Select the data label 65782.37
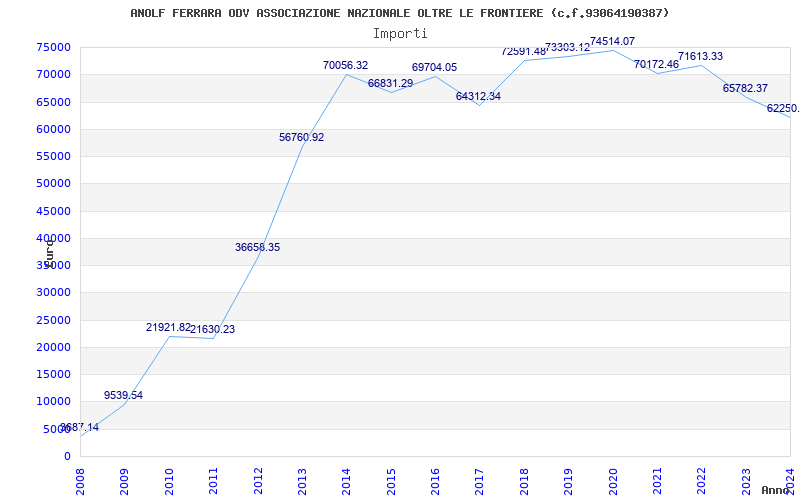The width and height of the screenshot is (800, 500). (x=745, y=88)
